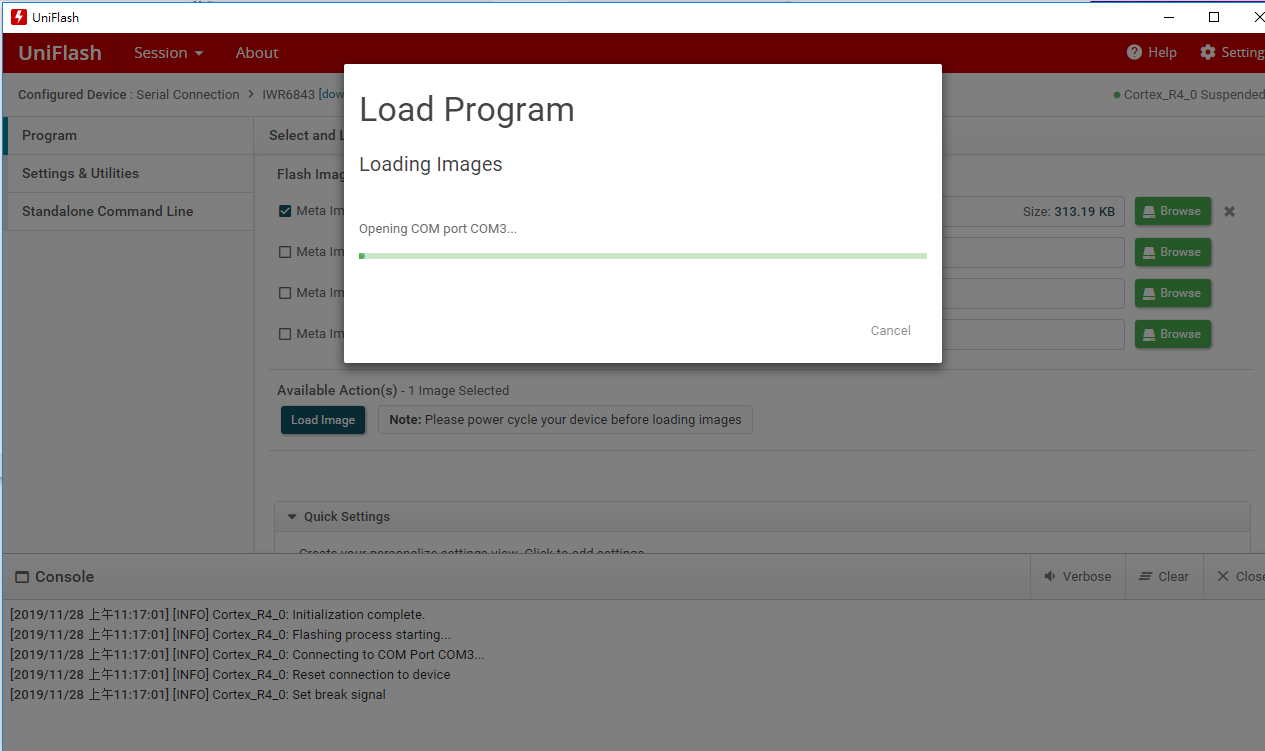Select Standalone Command Line sidebar tab

pyautogui.click(x=129, y=211)
